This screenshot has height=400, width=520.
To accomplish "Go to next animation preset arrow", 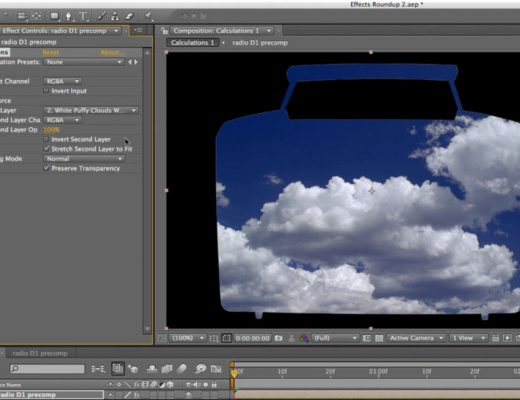I will [136, 62].
